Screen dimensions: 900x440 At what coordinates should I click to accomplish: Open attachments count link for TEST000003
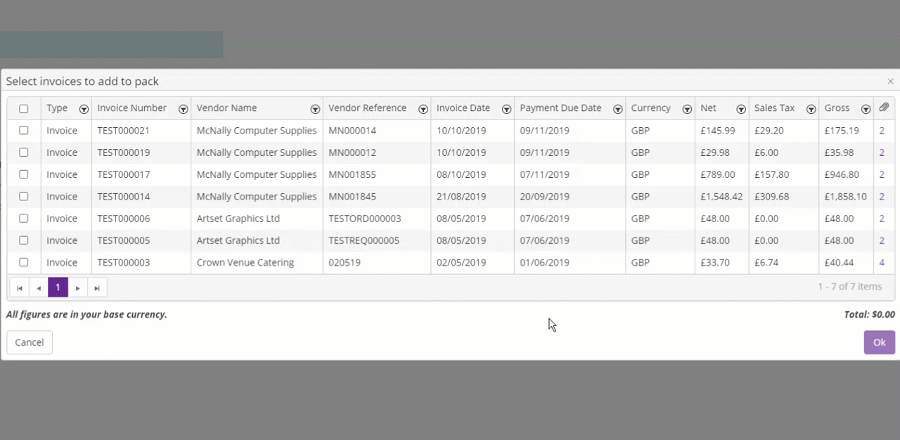tap(882, 262)
